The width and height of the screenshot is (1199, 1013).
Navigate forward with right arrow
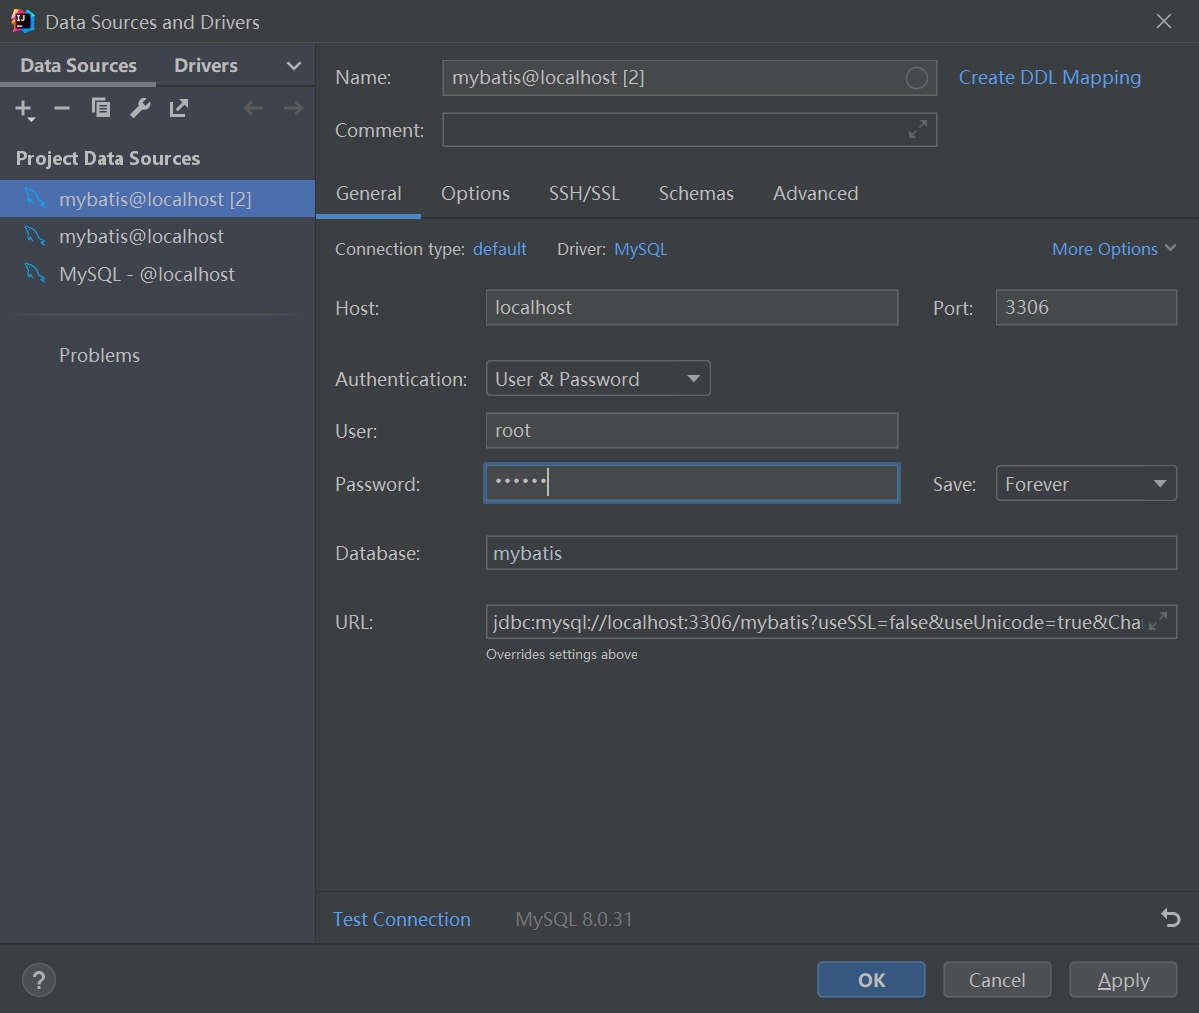pos(294,108)
